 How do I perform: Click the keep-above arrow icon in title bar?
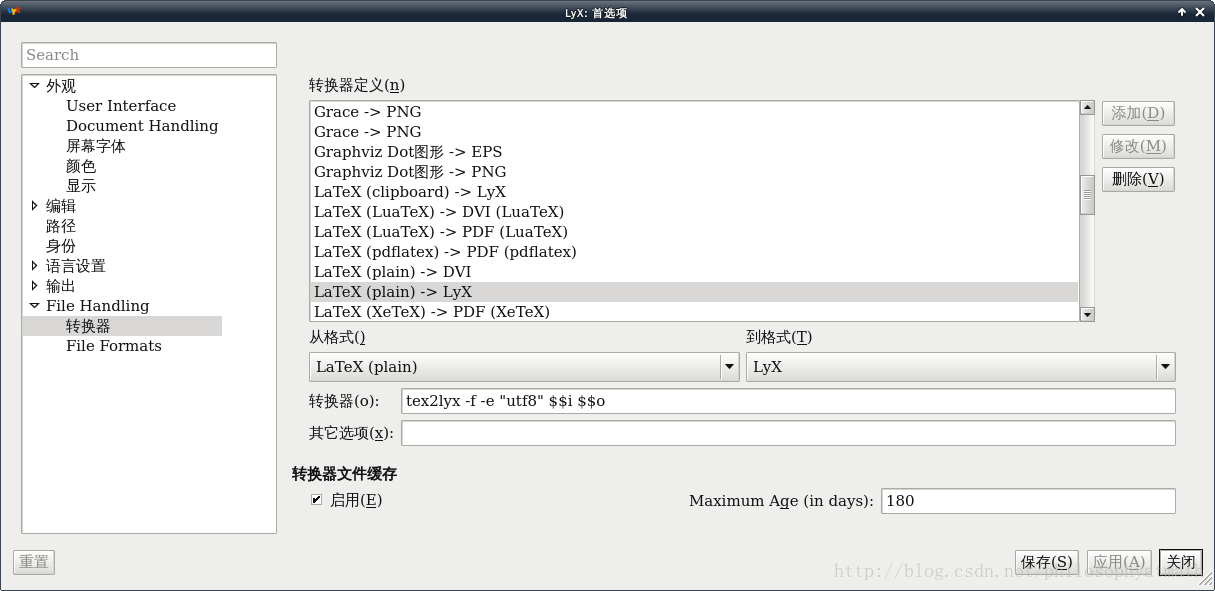coord(1182,12)
